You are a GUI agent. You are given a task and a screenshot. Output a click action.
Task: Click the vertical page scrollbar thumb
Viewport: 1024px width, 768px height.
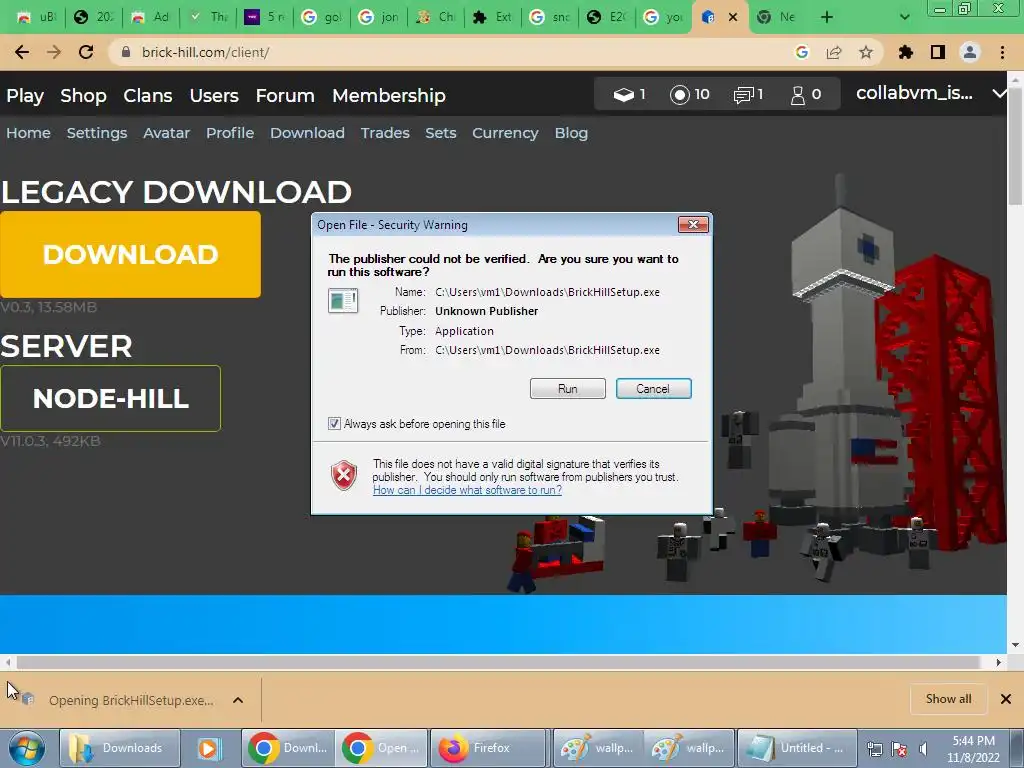tap(1016, 146)
